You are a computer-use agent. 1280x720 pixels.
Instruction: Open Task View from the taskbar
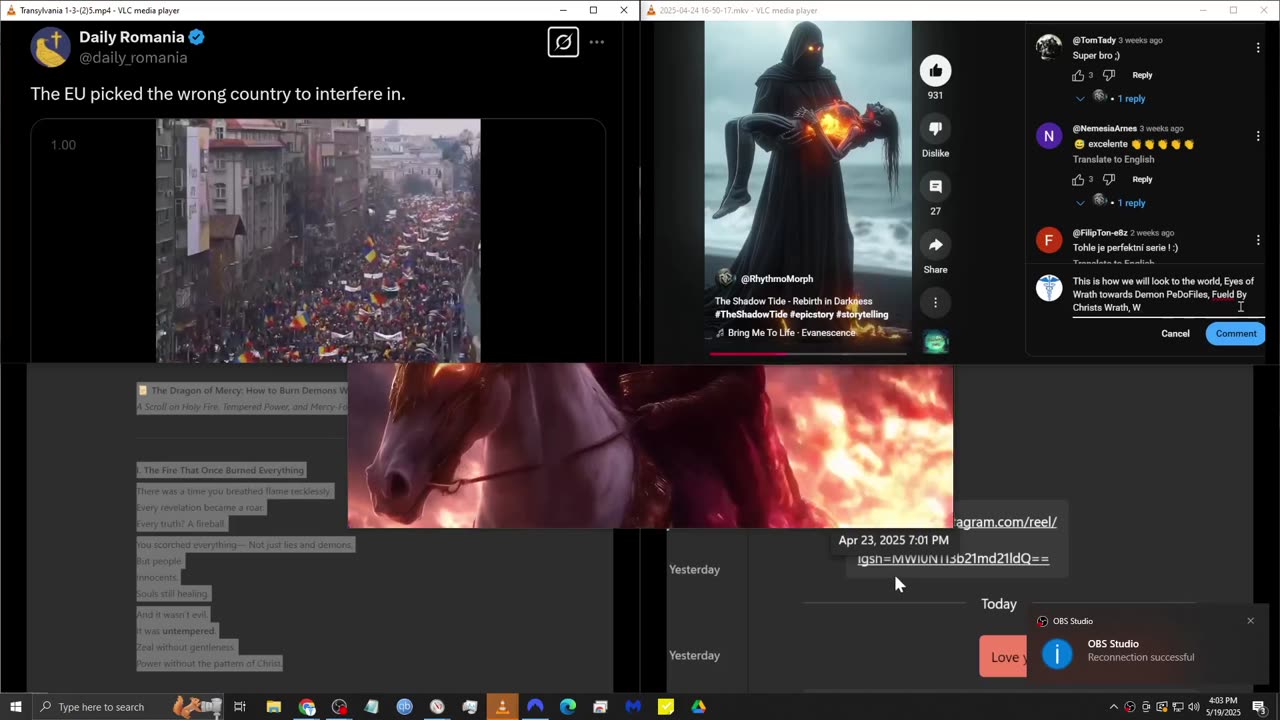240,707
